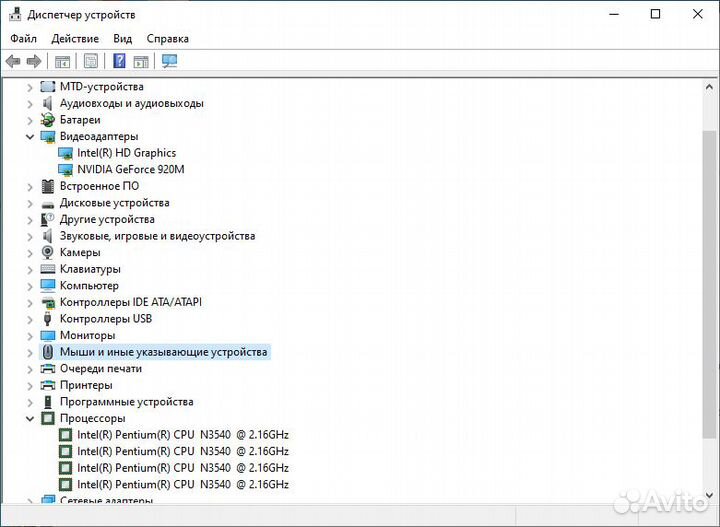Open the Файл menu
The height and width of the screenshot is (527, 720).
[x=23, y=39]
